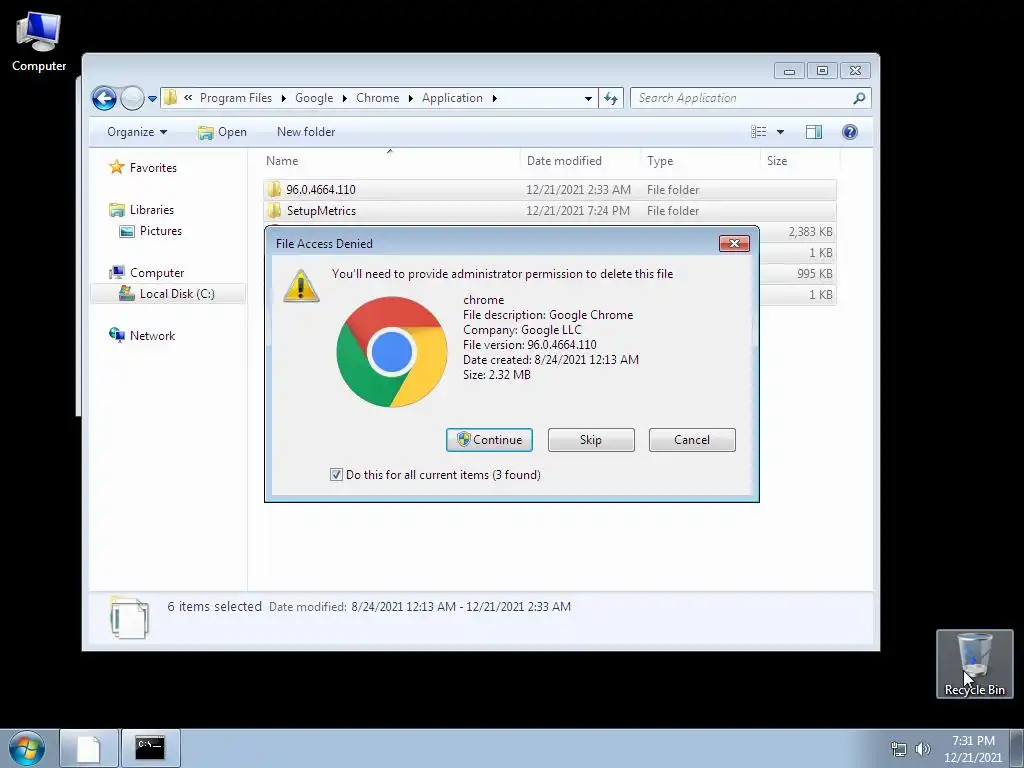
Task: Select Local Disk (C:) in navigation pane
Action: pos(167,294)
